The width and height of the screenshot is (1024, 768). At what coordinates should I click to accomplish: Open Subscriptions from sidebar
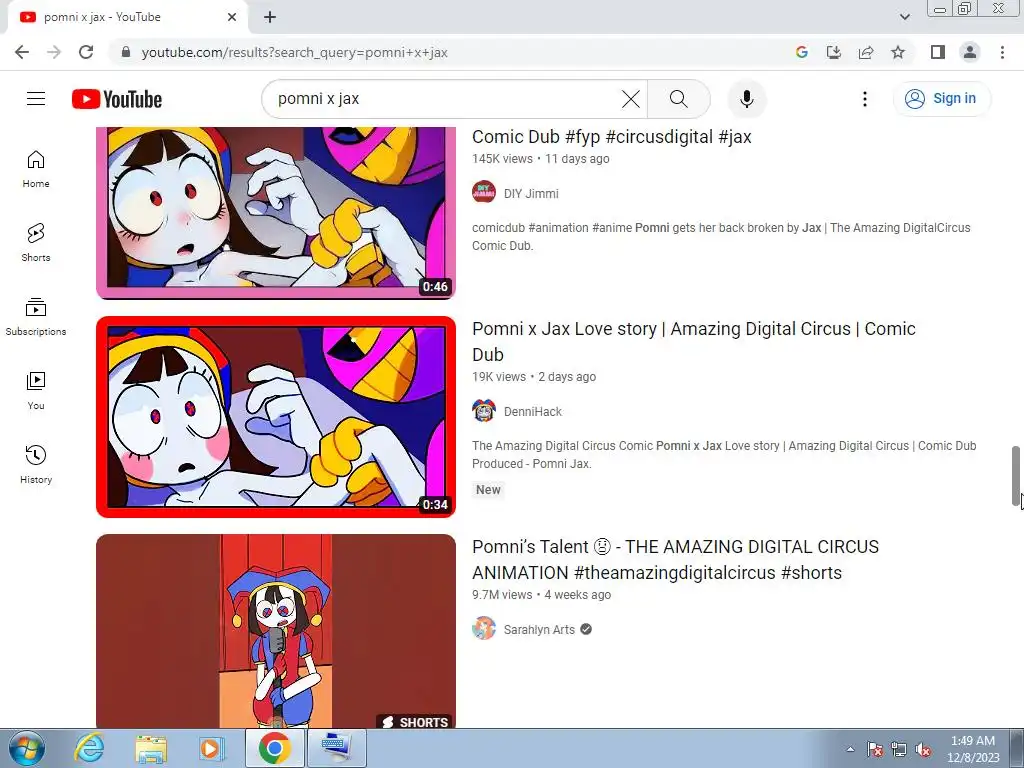tap(36, 317)
